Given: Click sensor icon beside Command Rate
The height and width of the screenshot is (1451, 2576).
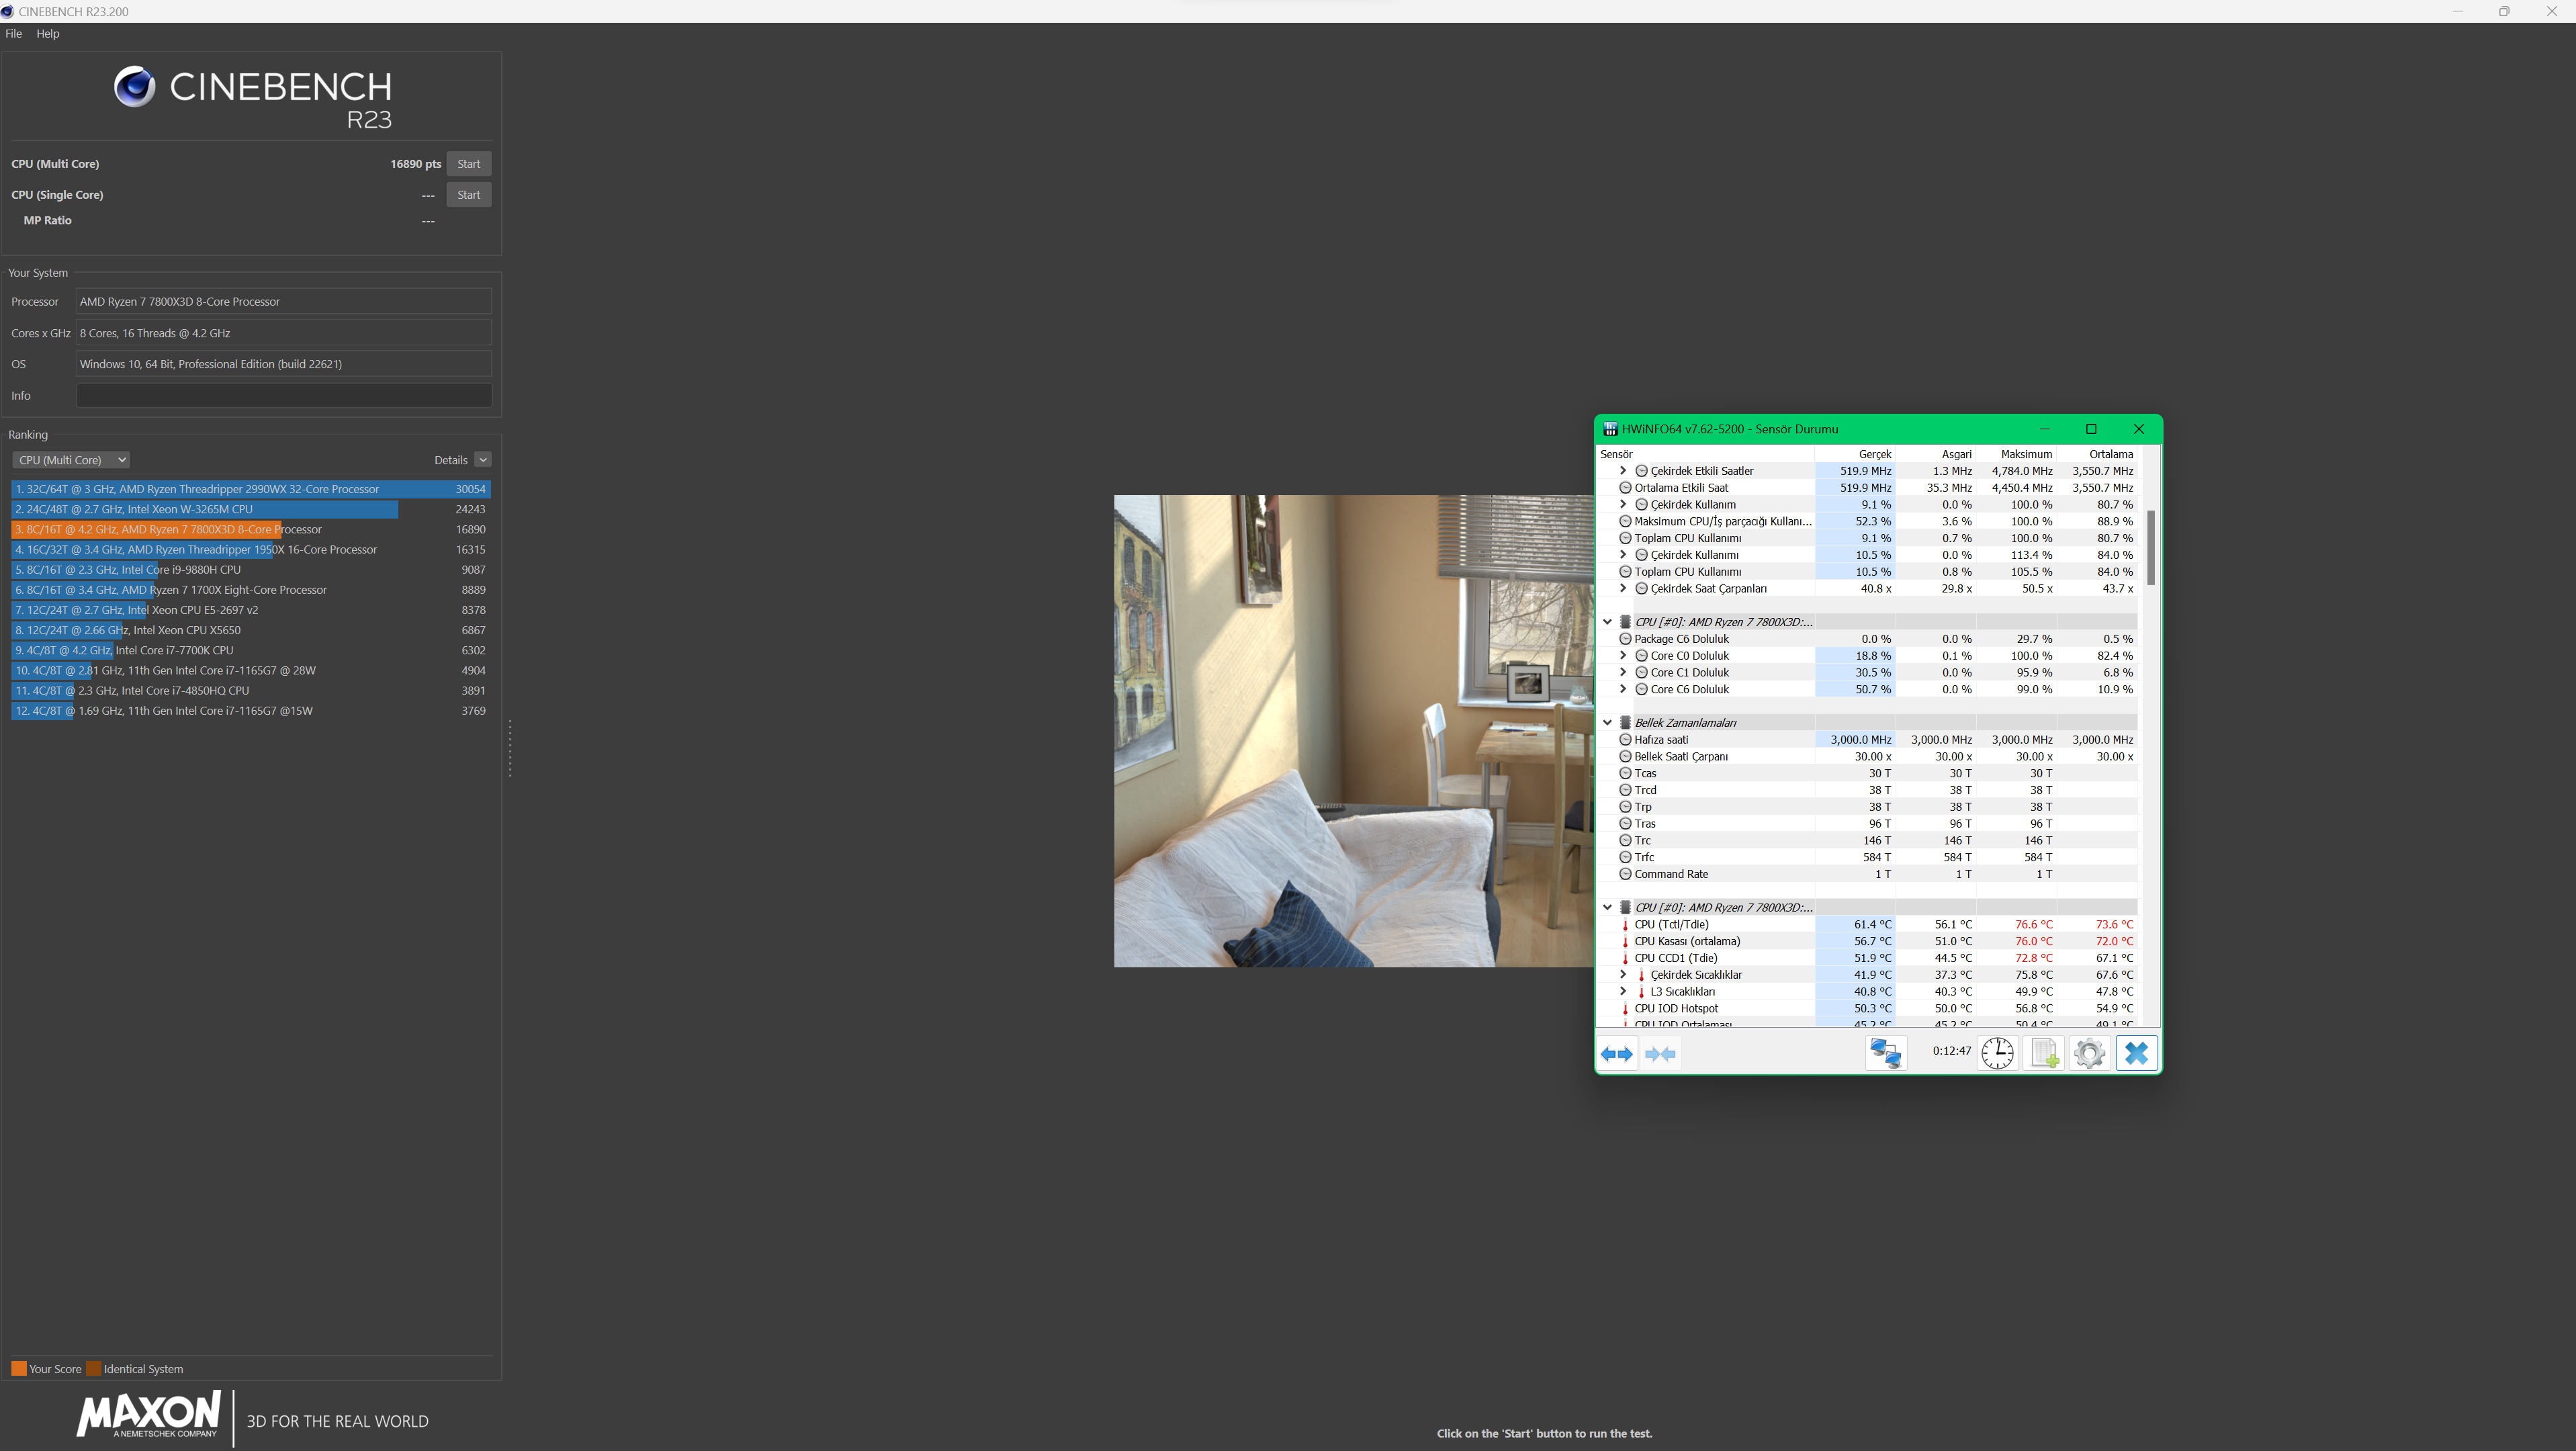Looking at the screenshot, I should click(1625, 874).
